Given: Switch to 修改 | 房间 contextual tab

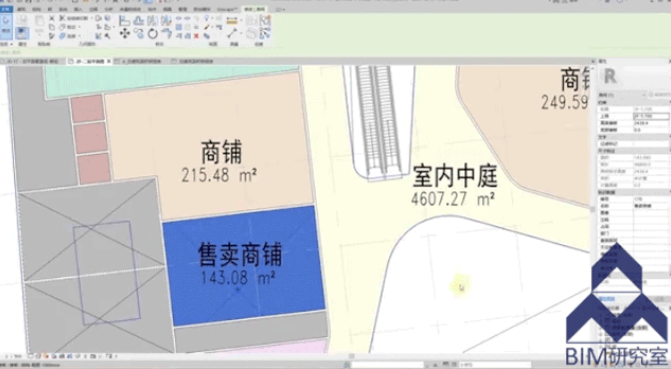Looking at the screenshot, I should pyautogui.click(x=254, y=9).
